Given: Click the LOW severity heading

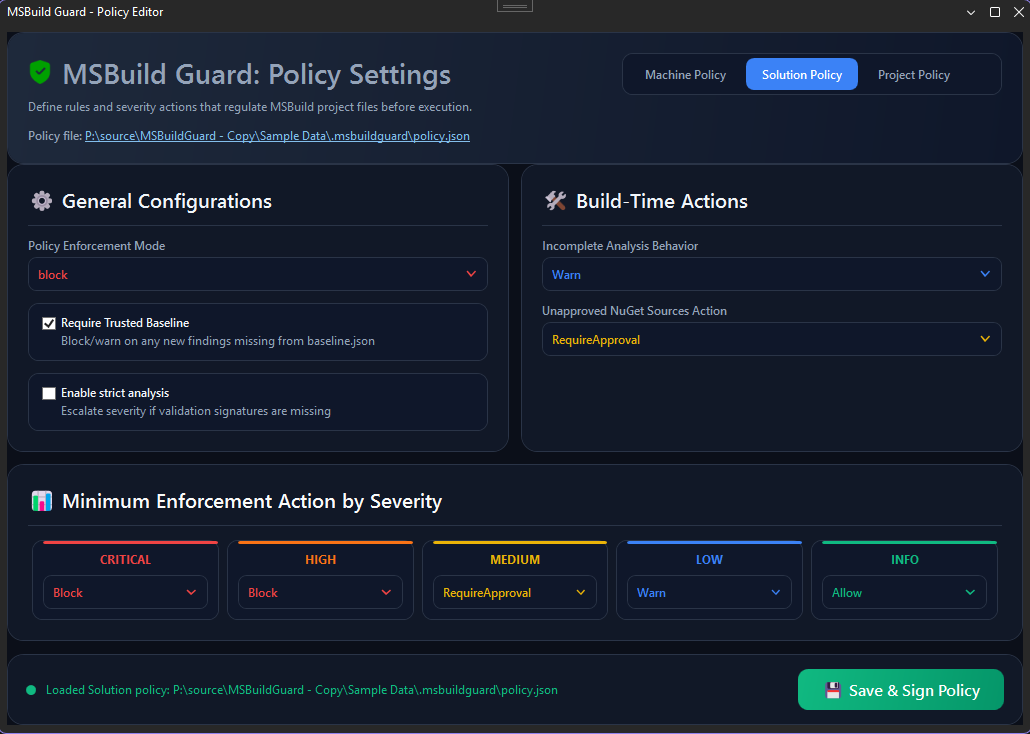Looking at the screenshot, I should coord(709,559).
